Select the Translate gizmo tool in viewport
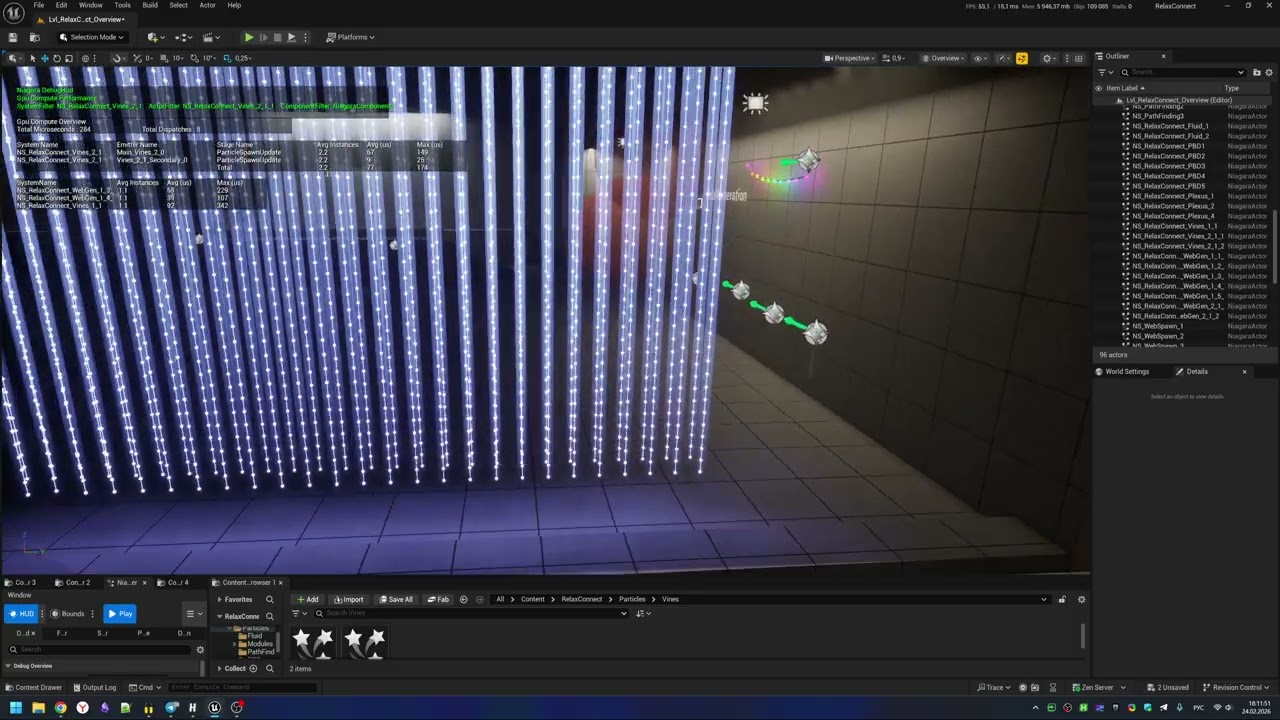This screenshot has width=1280, height=720. [44, 58]
